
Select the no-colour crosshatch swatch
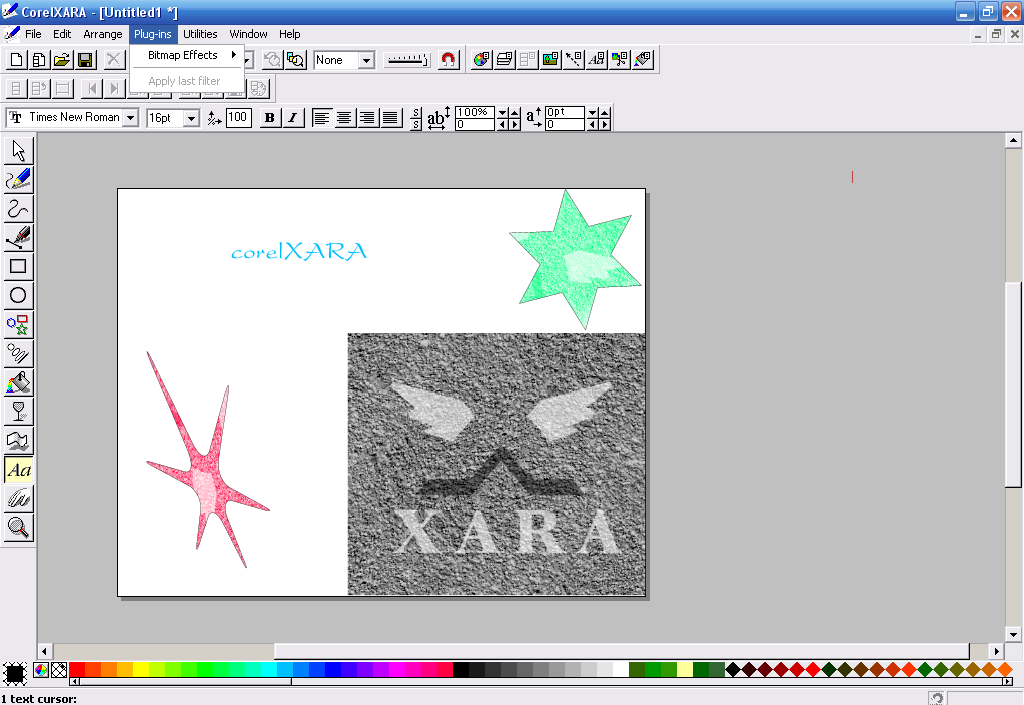[x=59, y=670]
